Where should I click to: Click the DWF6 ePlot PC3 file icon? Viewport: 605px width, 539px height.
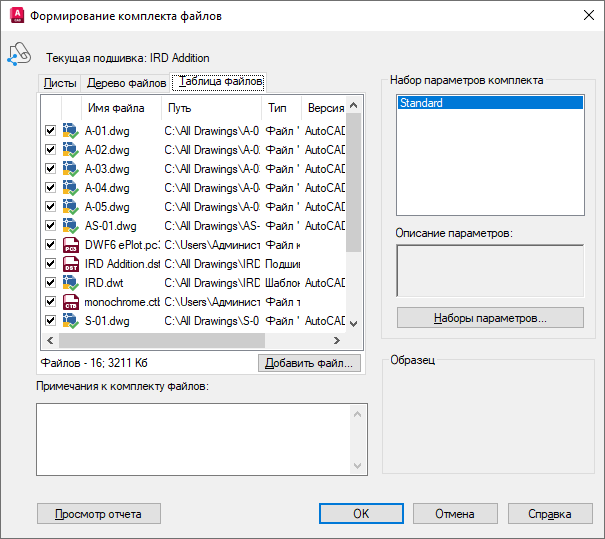click(70, 245)
